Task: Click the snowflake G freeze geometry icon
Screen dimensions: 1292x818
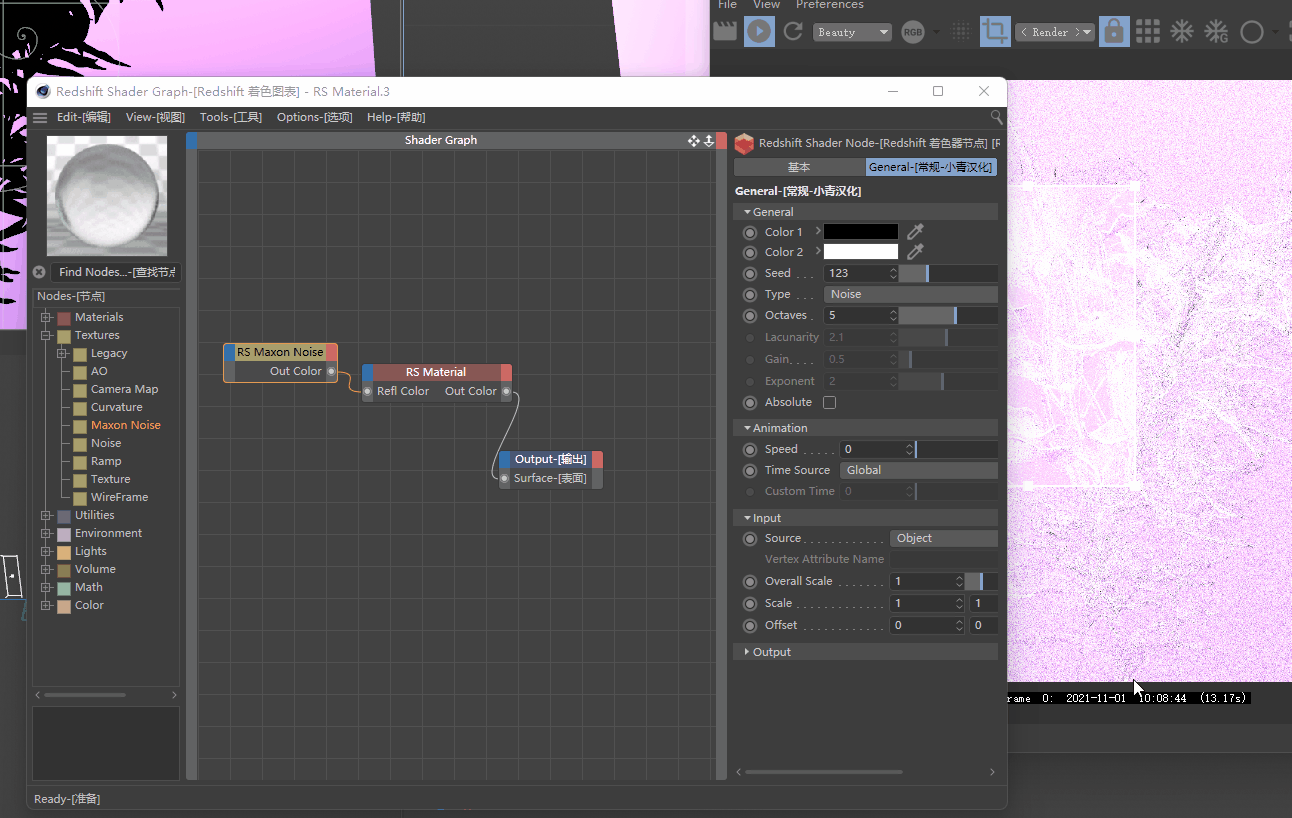Action: 1216,32
